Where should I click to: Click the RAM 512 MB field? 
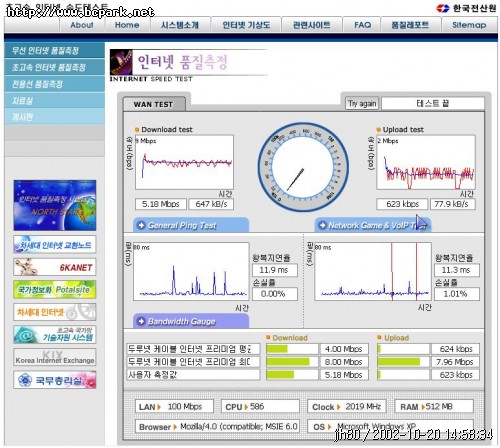[434, 406]
